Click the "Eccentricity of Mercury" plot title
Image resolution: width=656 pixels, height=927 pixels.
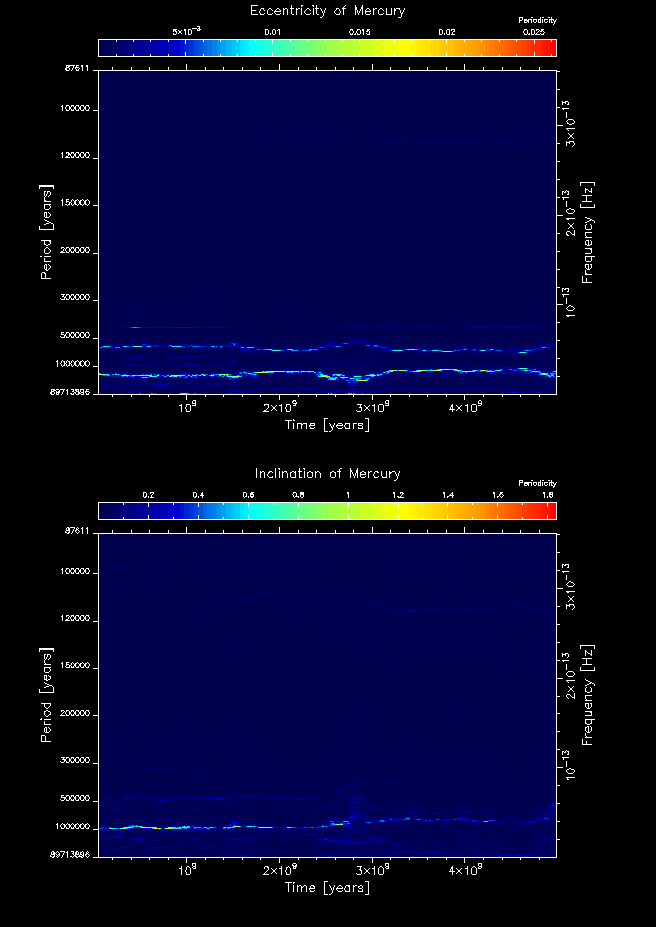(x=327, y=11)
